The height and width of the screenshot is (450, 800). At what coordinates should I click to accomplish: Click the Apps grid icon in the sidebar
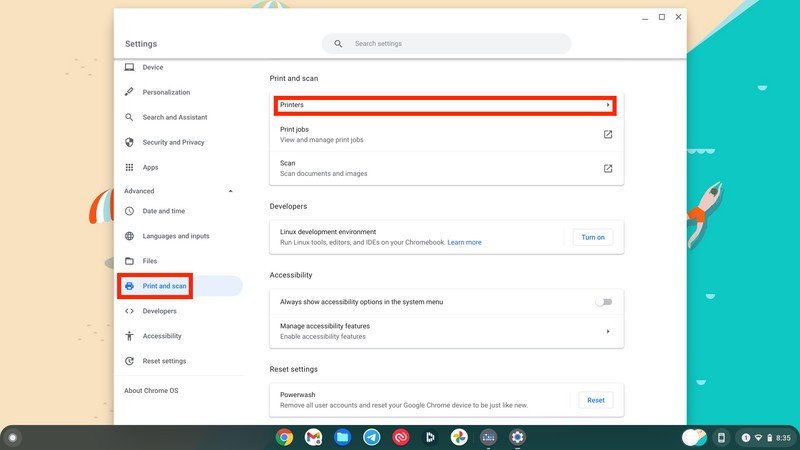click(130, 167)
